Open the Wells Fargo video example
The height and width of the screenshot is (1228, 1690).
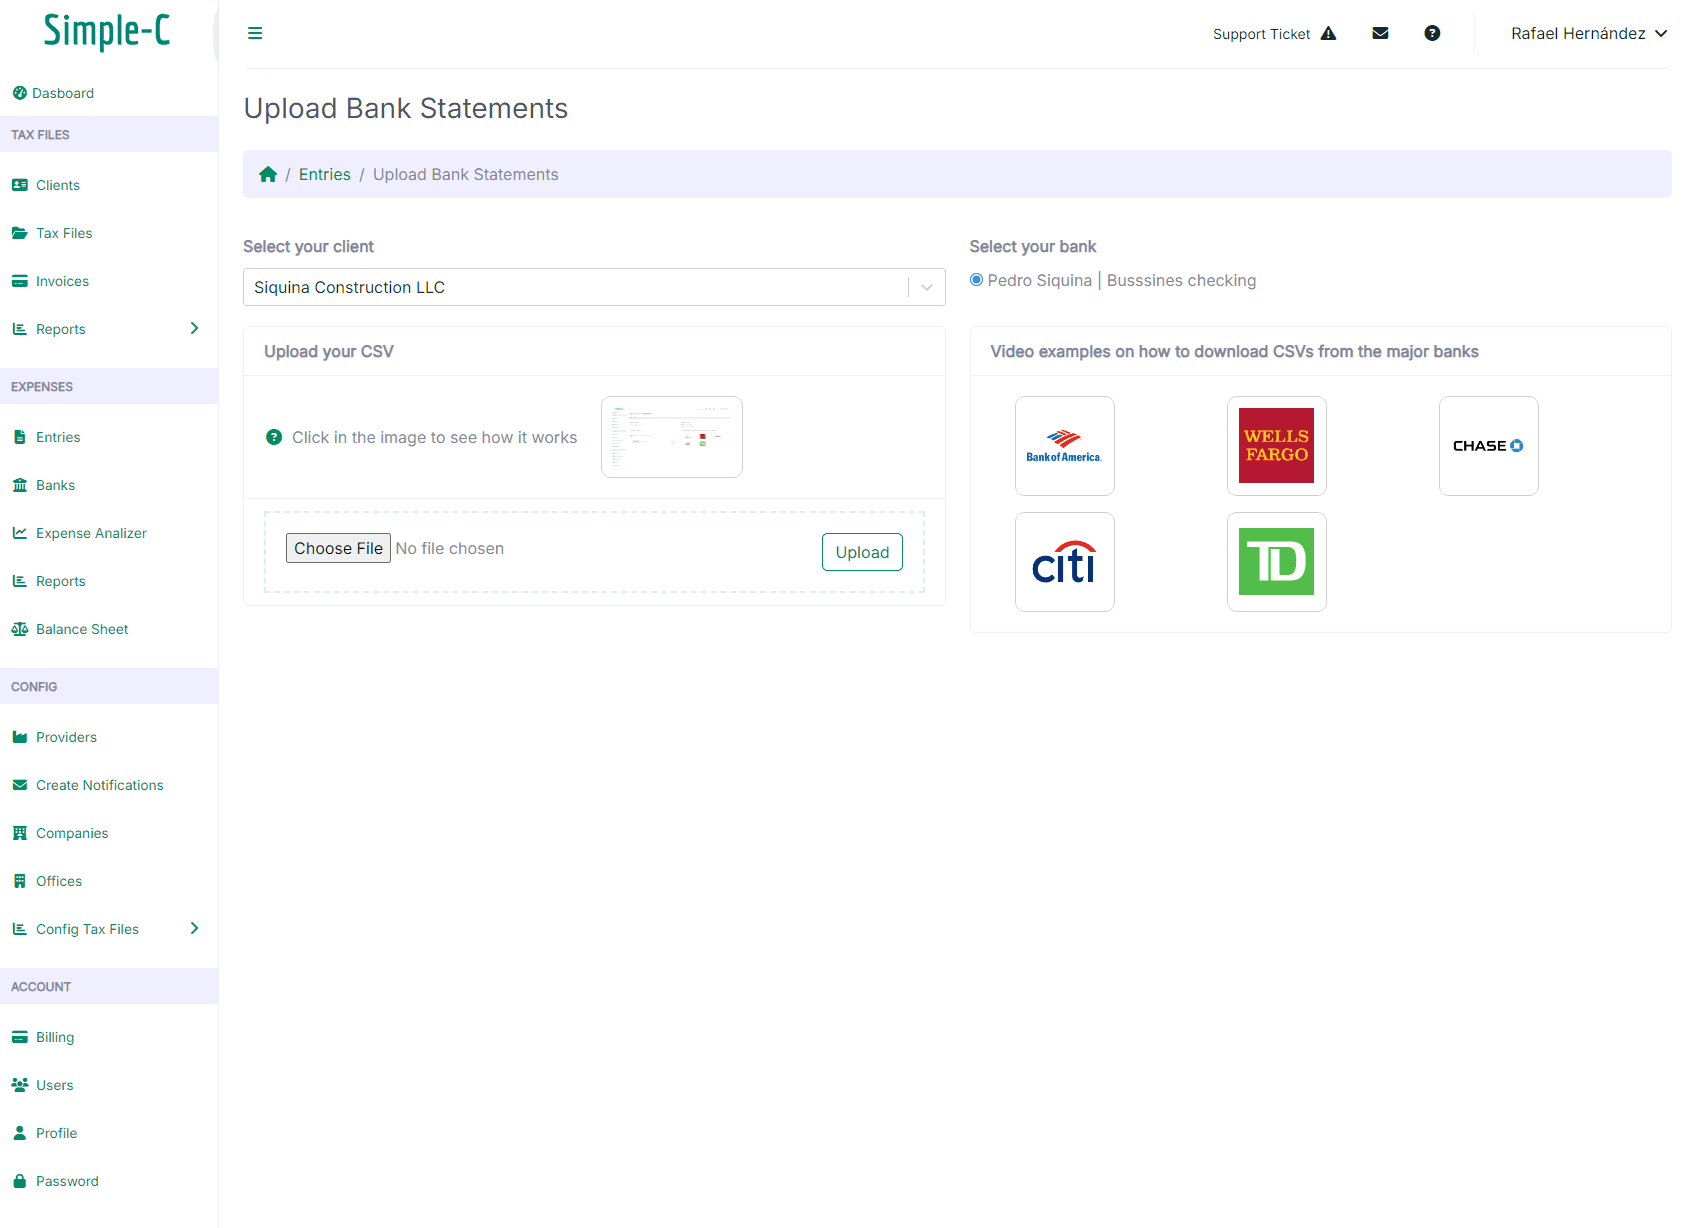click(1276, 446)
